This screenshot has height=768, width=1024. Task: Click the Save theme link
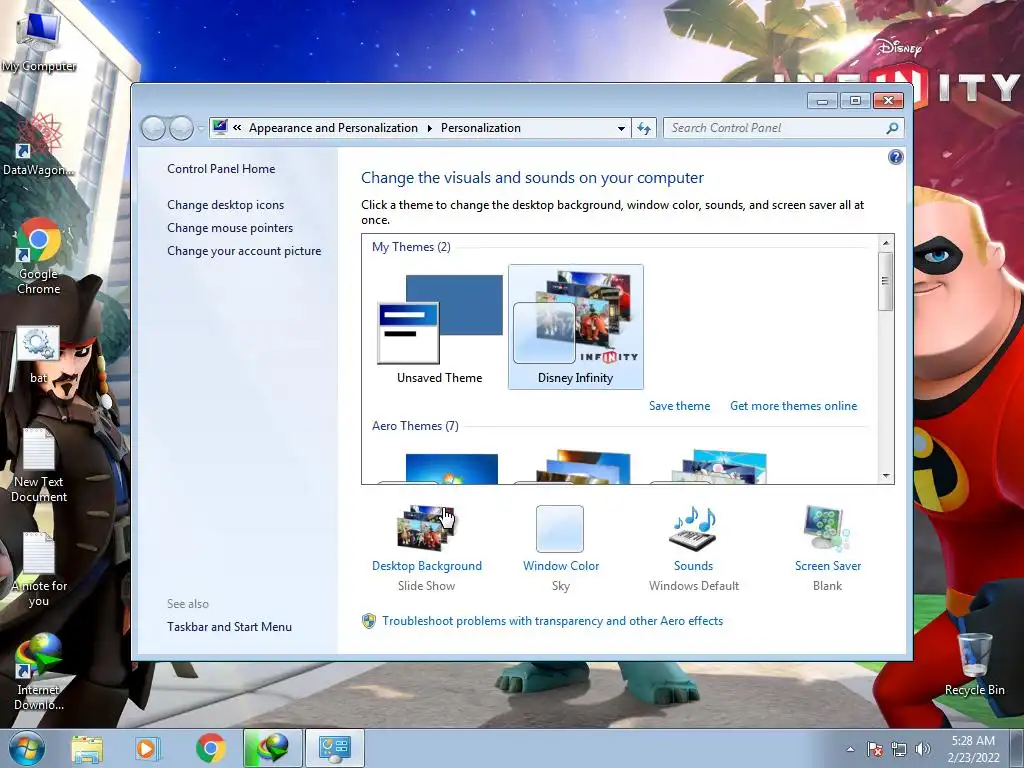[679, 406]
